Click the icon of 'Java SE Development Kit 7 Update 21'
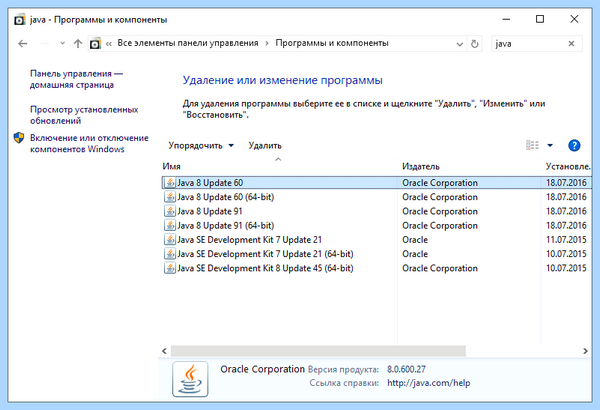600x410 pixels. click(x=170, y=240)
